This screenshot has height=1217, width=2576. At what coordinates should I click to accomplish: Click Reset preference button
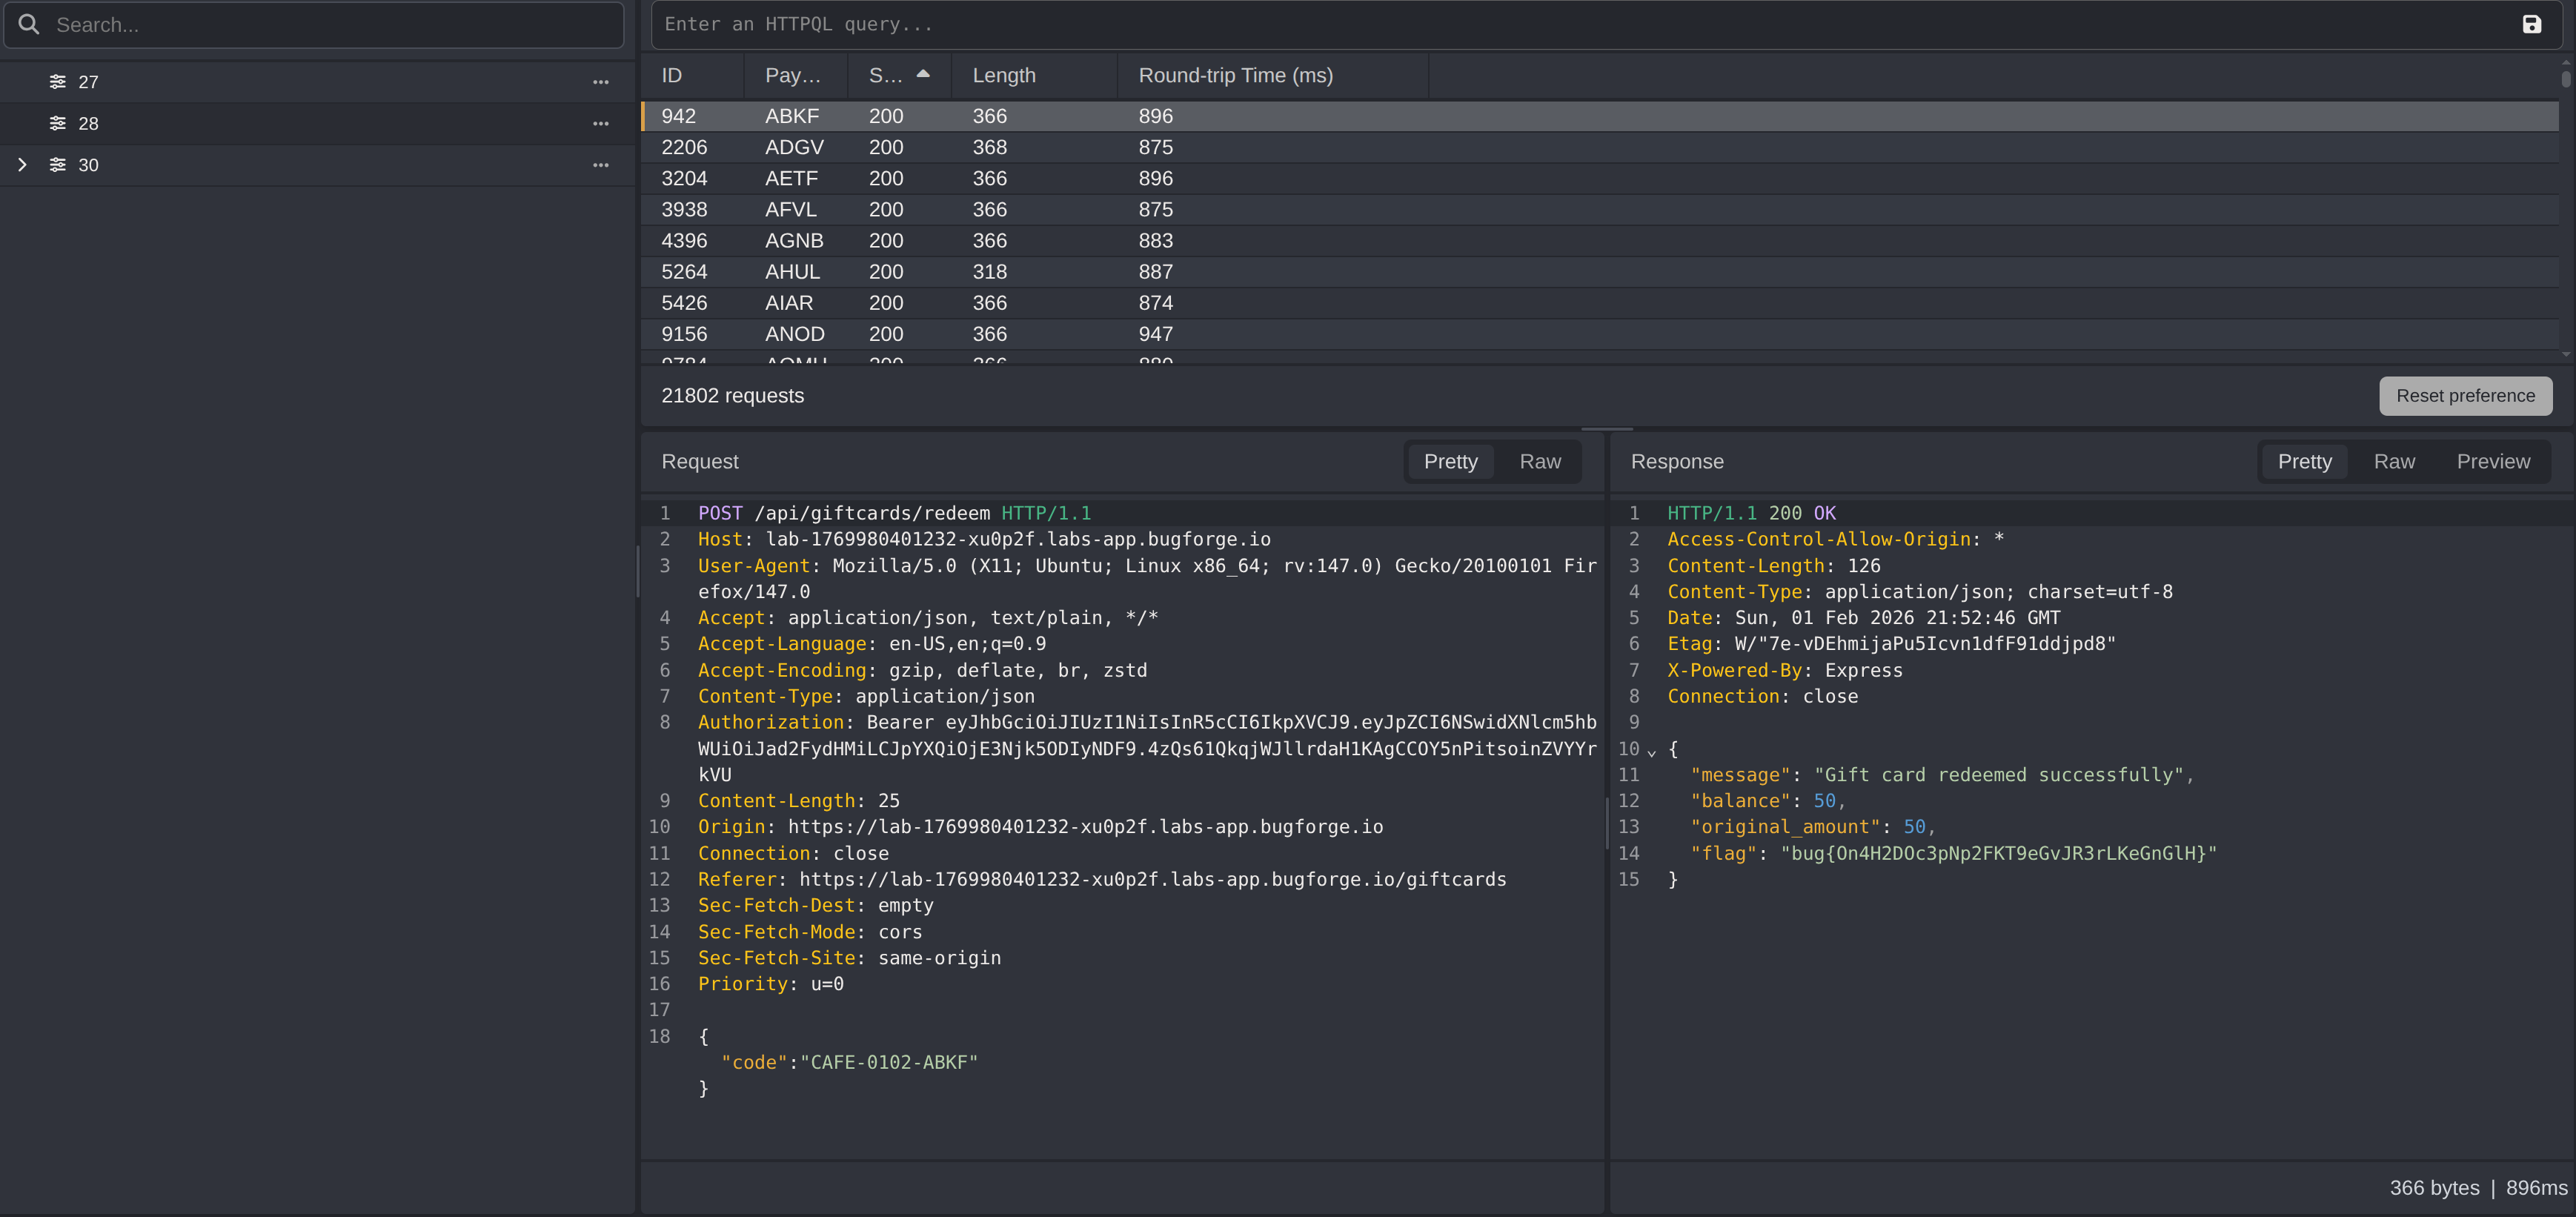click(2464, 396)
